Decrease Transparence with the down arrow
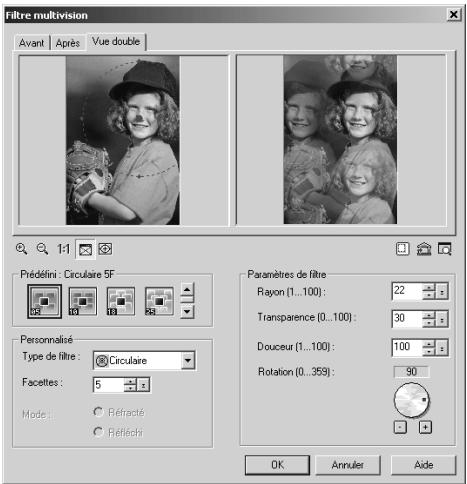This screenshot has height=484, width=467. [429, 323]
